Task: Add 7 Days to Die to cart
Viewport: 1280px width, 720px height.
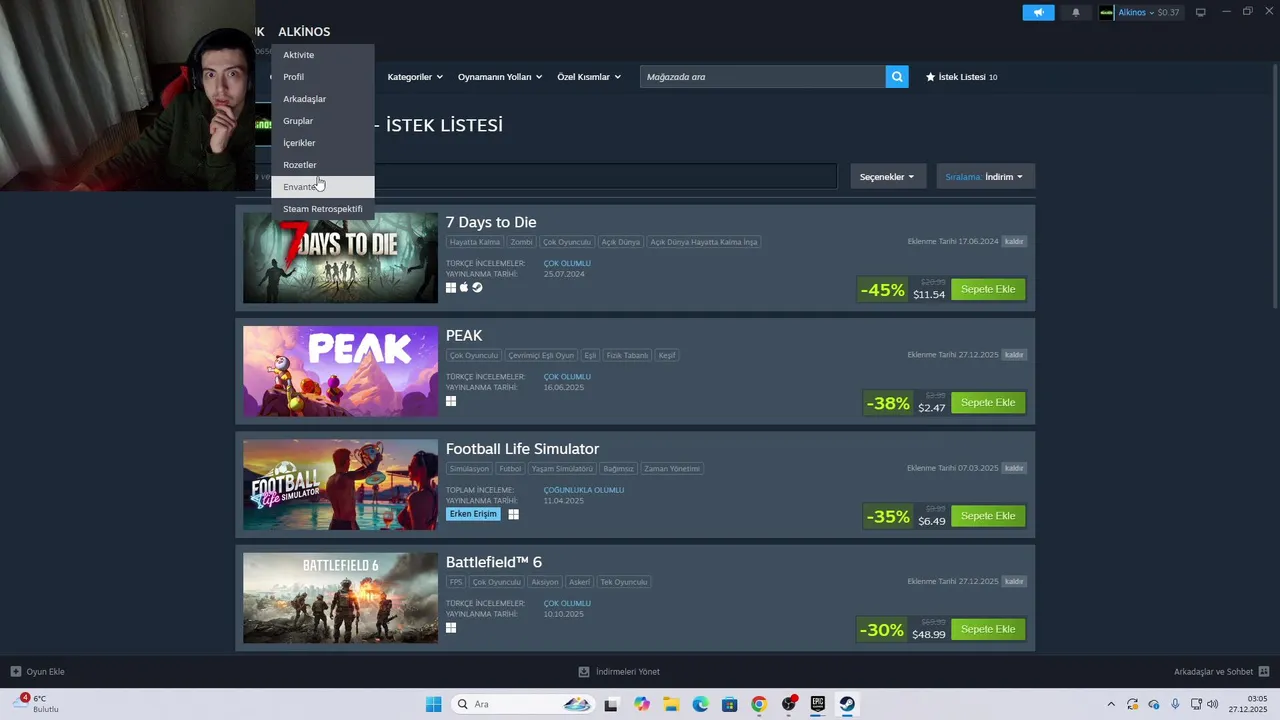Action: coord(988,289)
